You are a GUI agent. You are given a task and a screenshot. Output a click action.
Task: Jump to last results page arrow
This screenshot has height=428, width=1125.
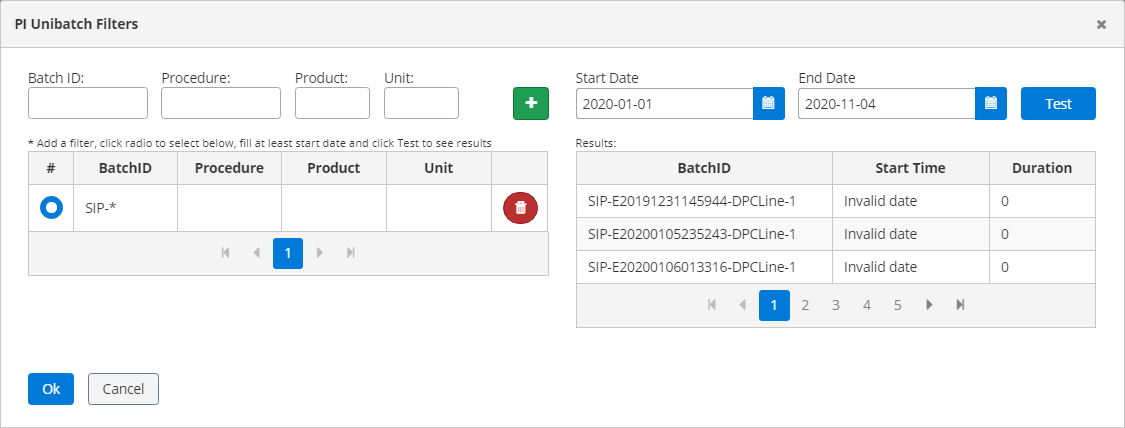point(960,305)
